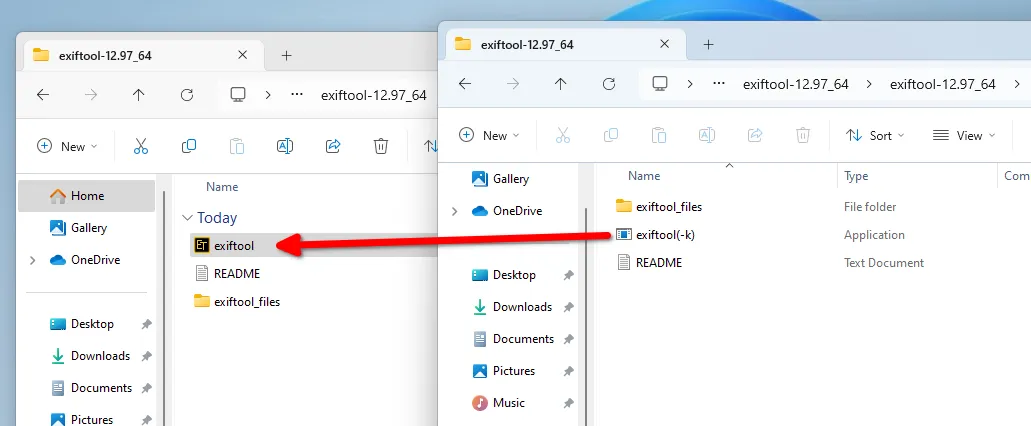The height and width of the screenshot is (426, 1031).
Task: Click Copy icon in left window toolbar
Action: point(189,146)
